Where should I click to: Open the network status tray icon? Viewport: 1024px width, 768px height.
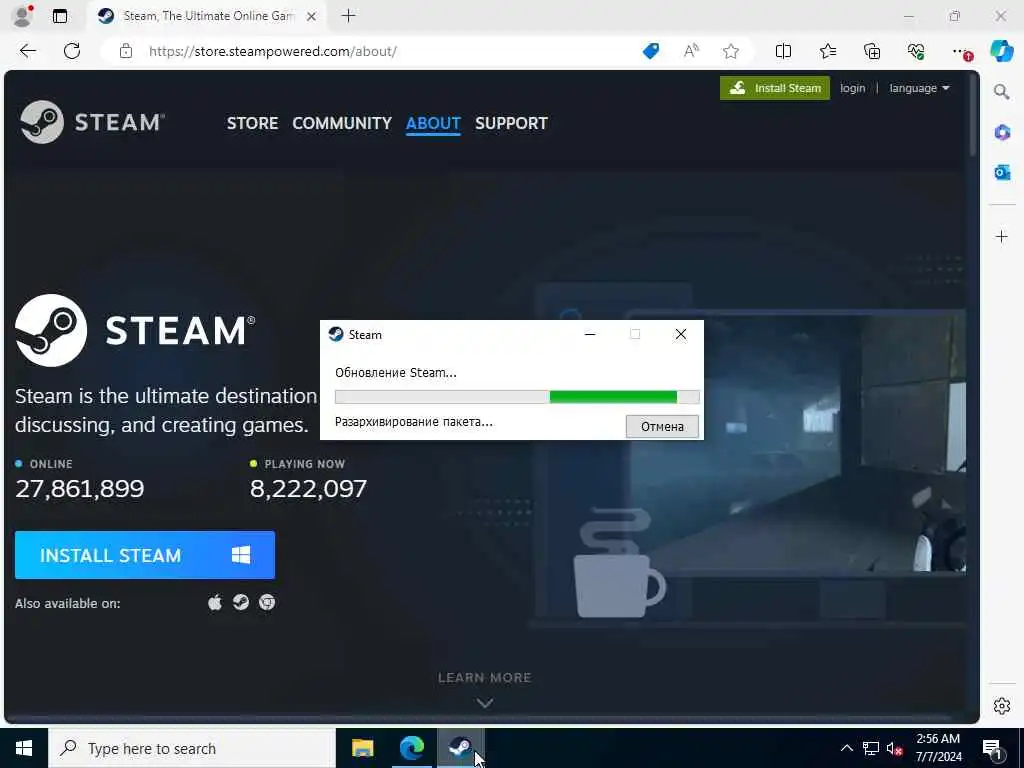click(871, 748)
